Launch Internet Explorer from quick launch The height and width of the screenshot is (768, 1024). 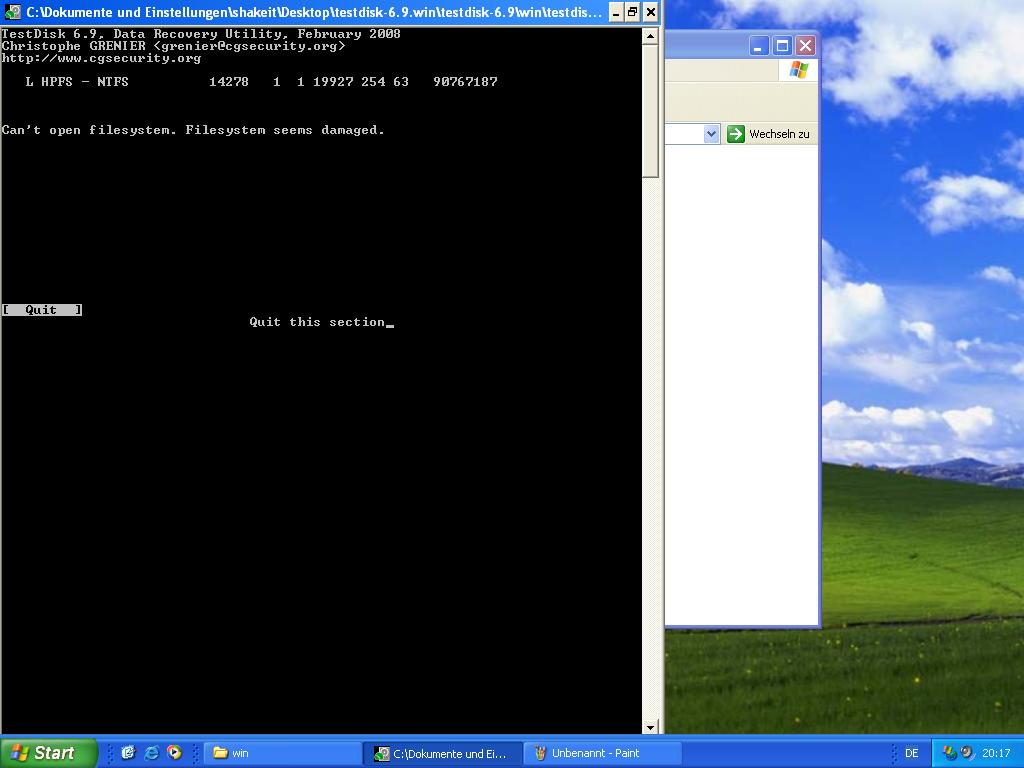pyautogui.click(x=152, y=753)
